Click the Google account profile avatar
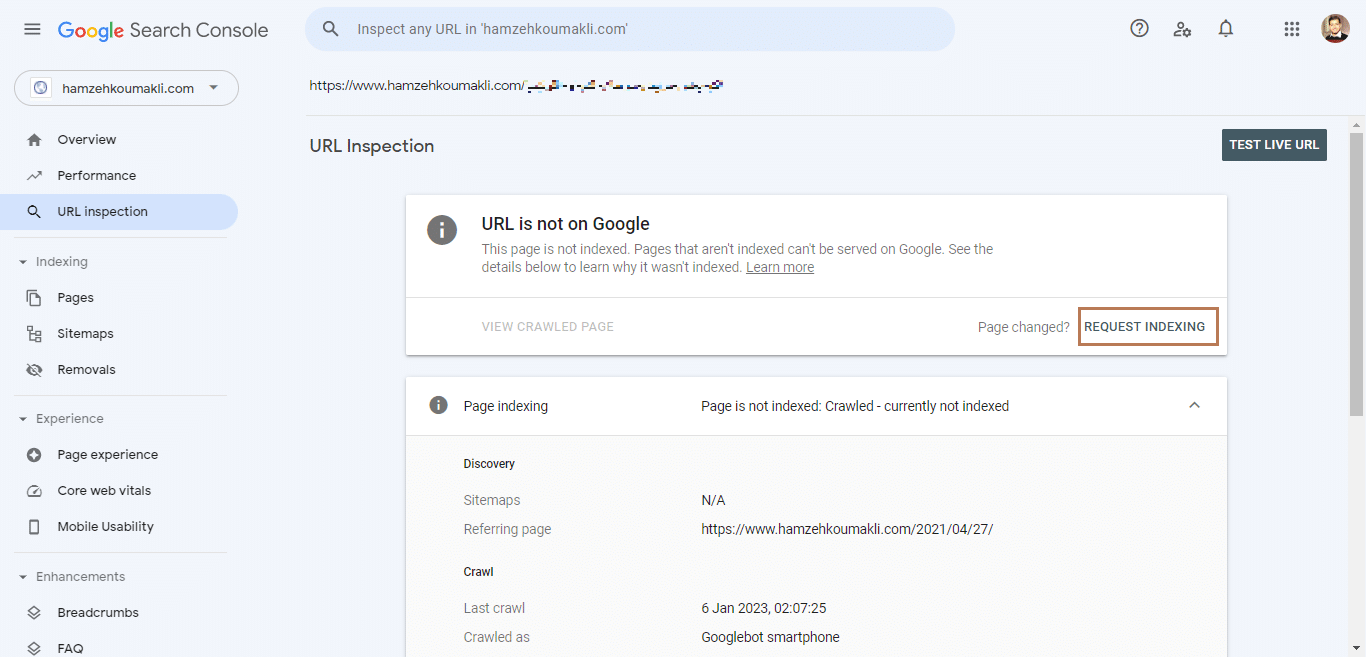 point(1335,29)
